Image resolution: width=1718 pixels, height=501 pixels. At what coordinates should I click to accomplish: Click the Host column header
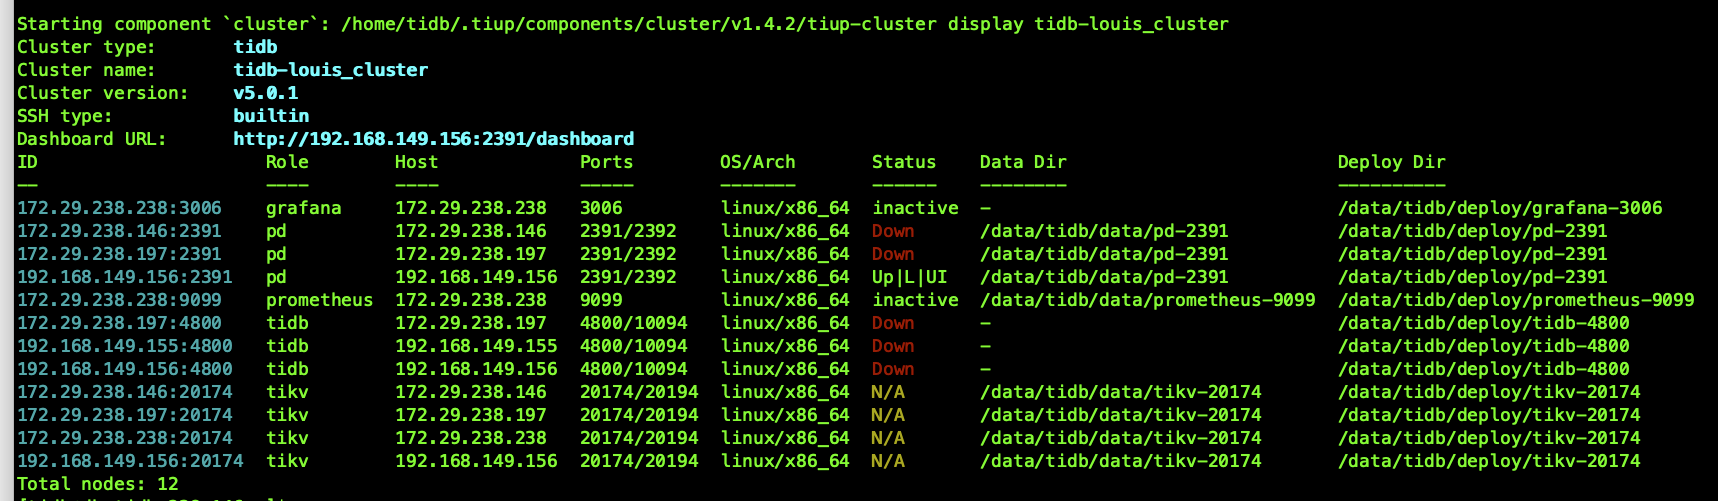416,162
